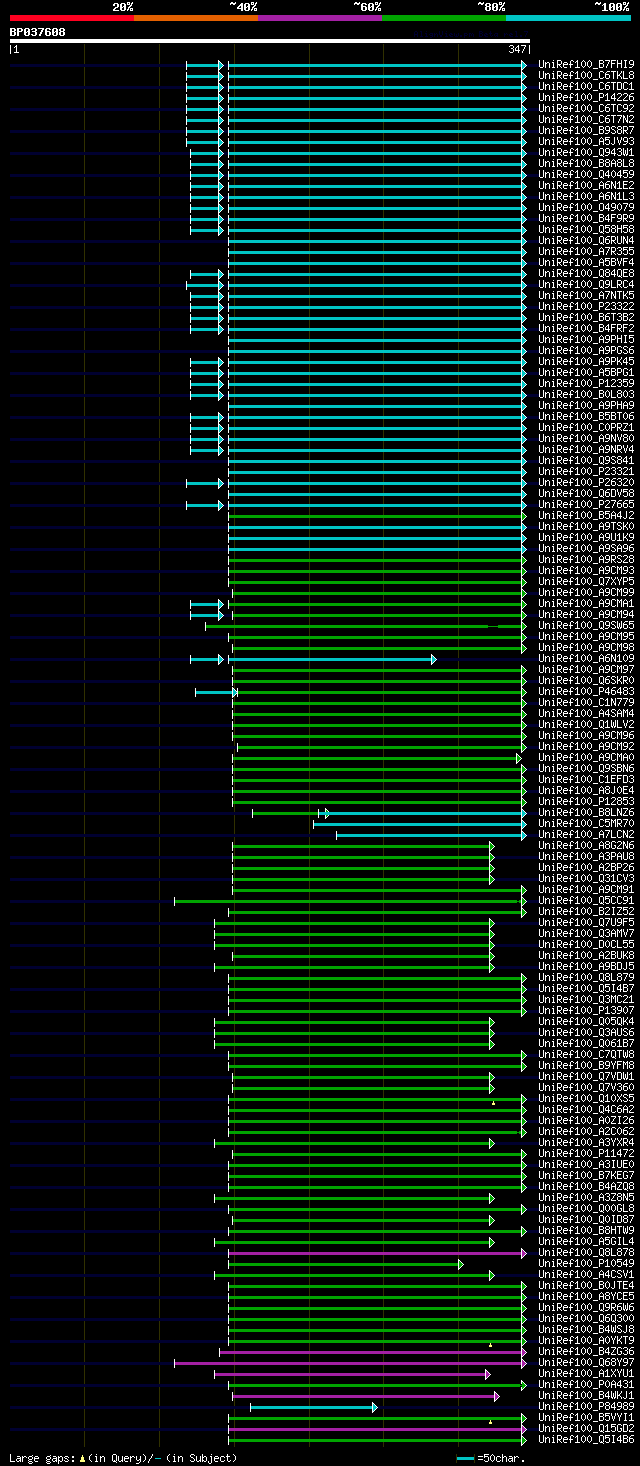
Task: Click the short cyan alignment bar for UniRef100_A6N109
Action: point(207,659)
